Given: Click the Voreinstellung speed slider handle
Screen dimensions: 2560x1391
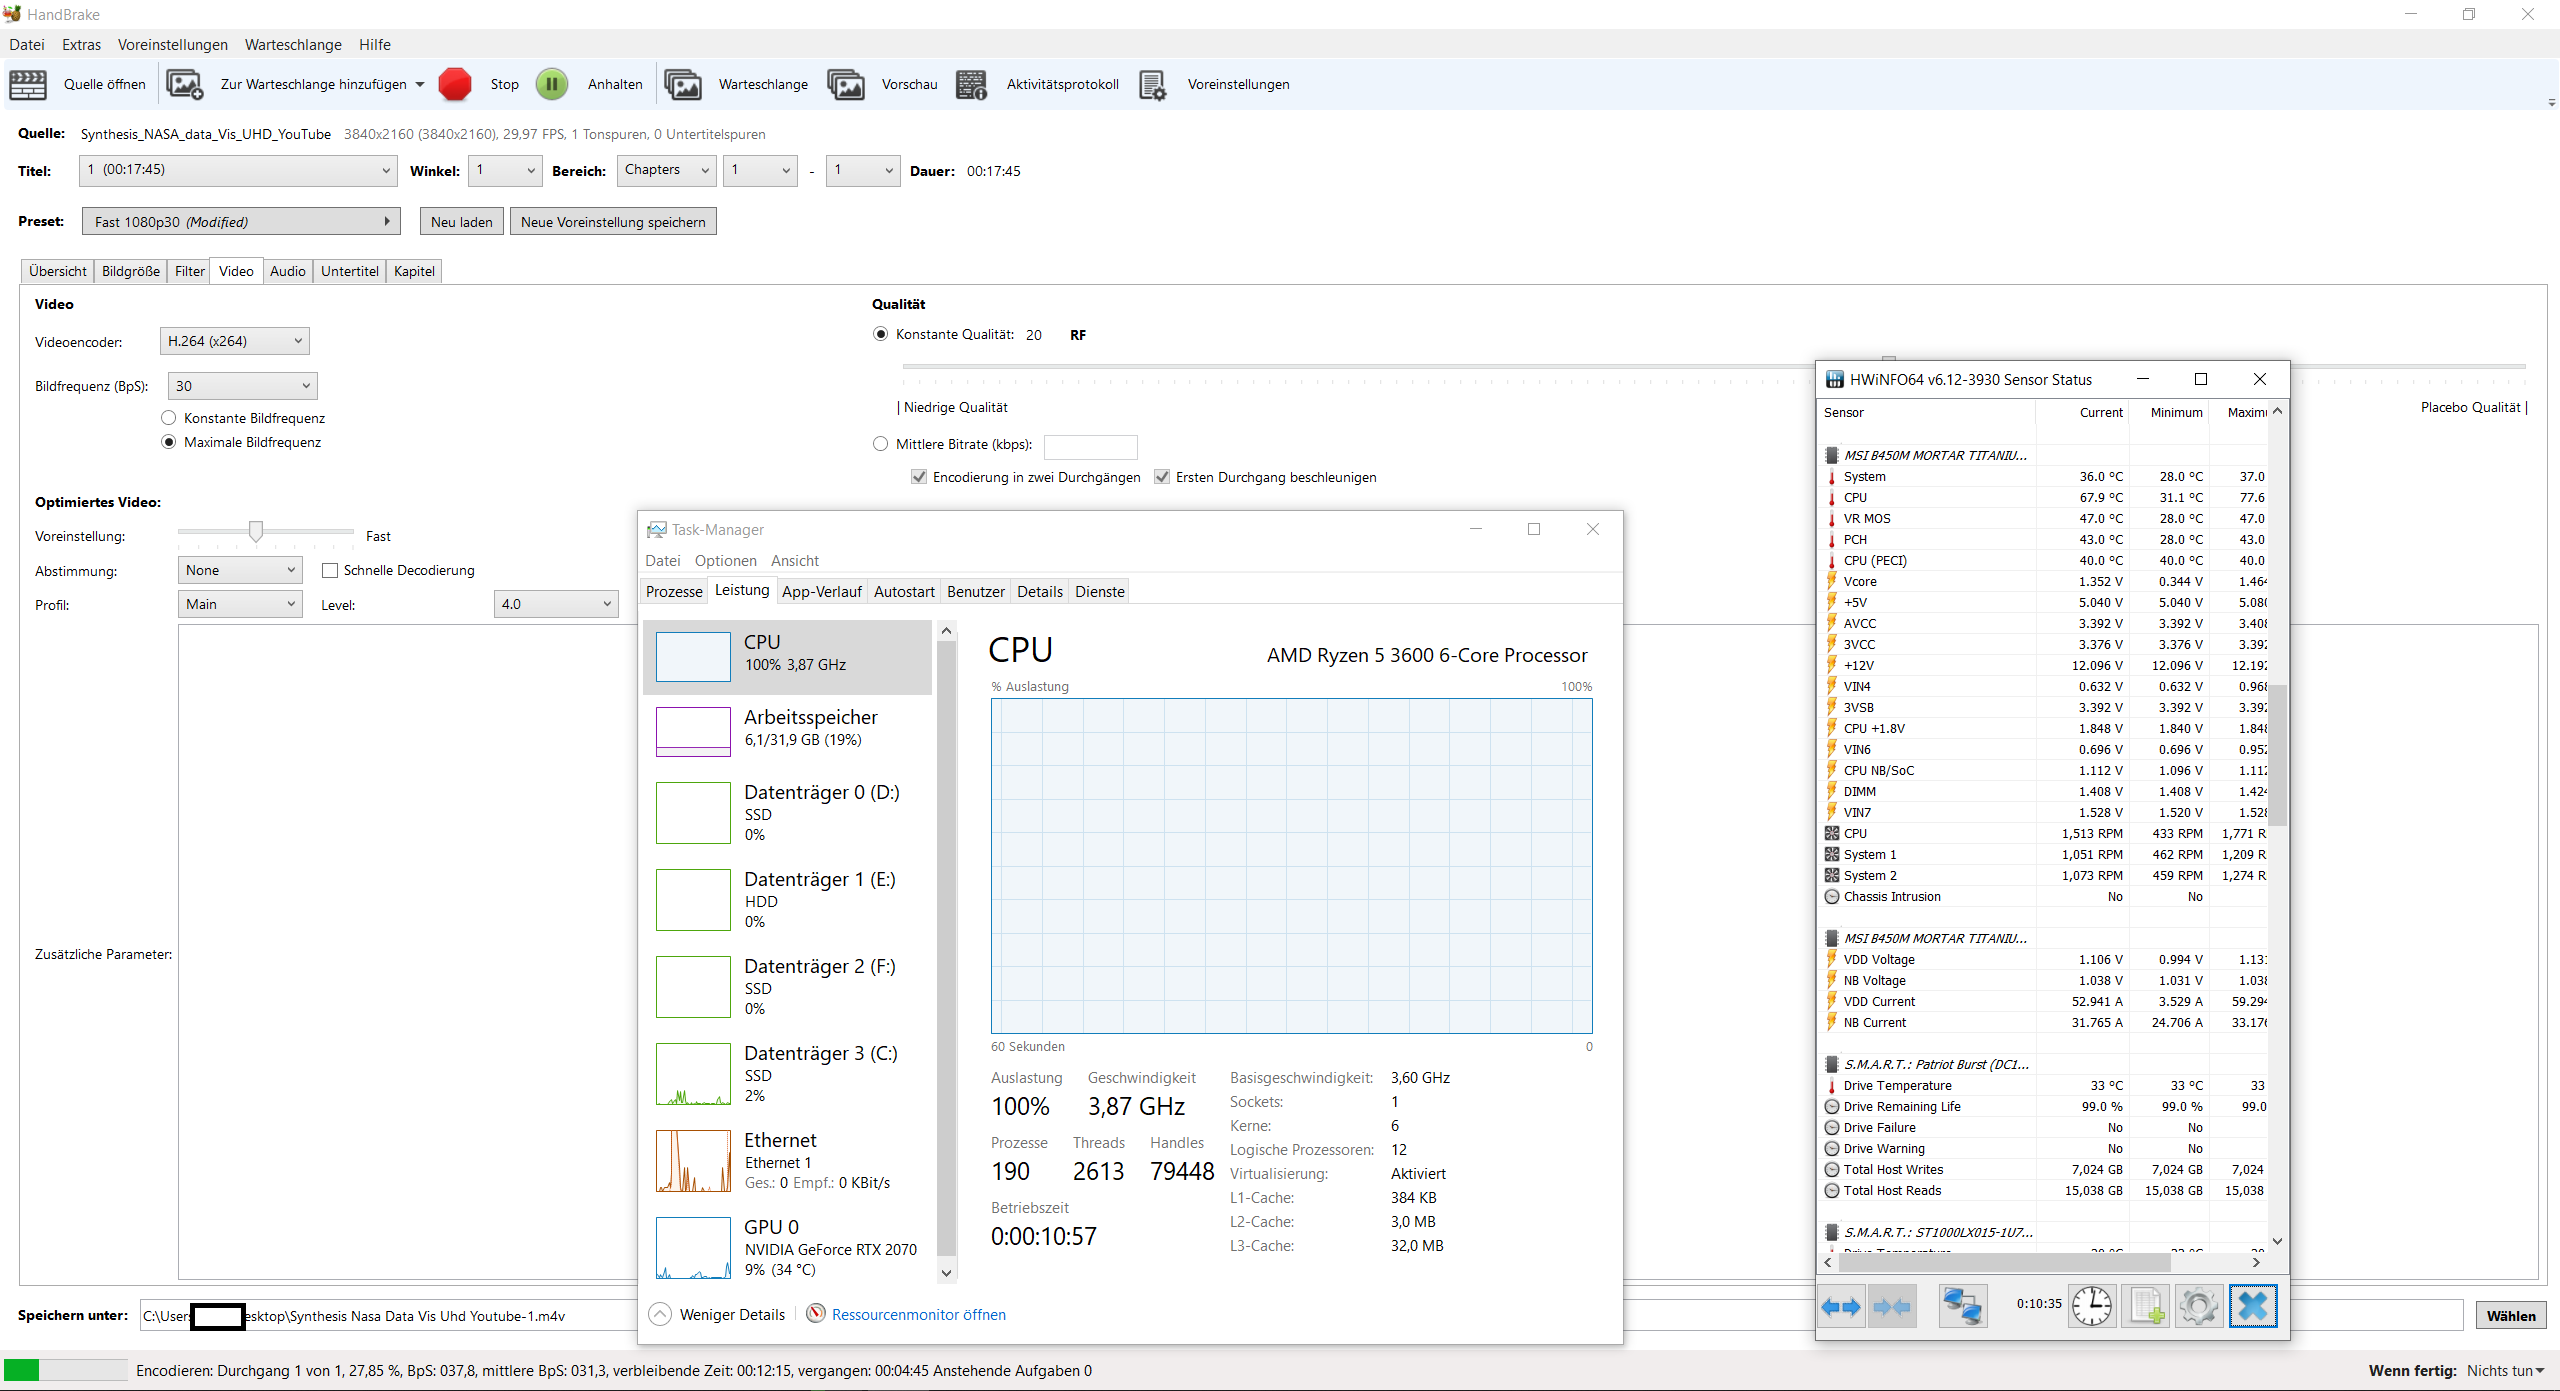Looking at the screenshot, I should pos(256,531).
